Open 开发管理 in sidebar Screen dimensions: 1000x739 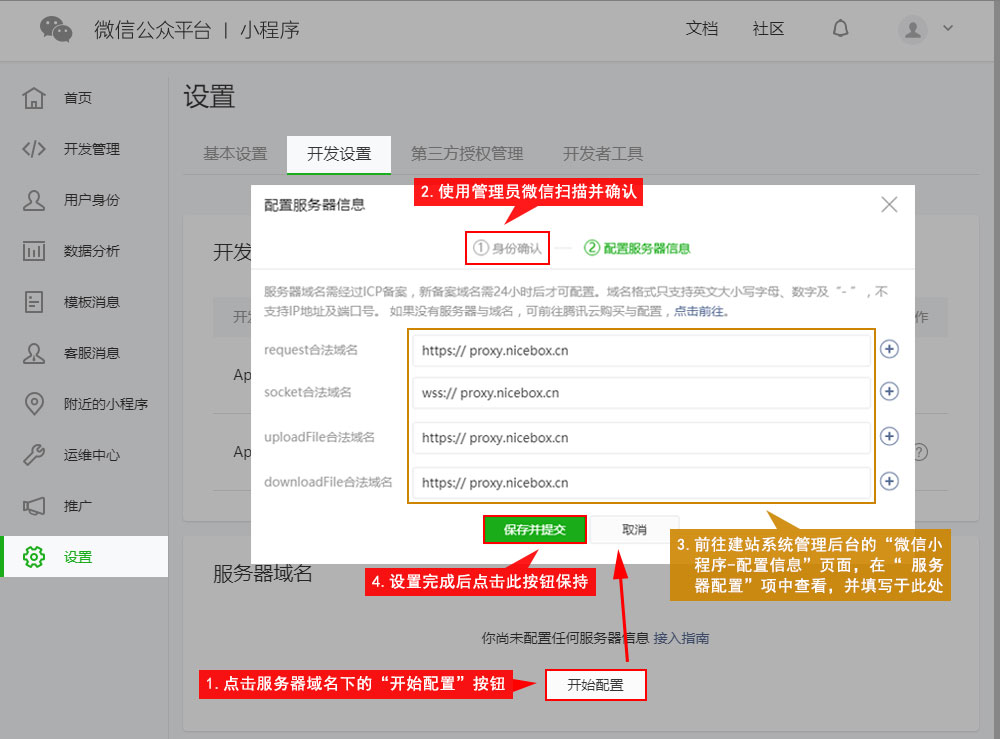[x=91, y=149]
